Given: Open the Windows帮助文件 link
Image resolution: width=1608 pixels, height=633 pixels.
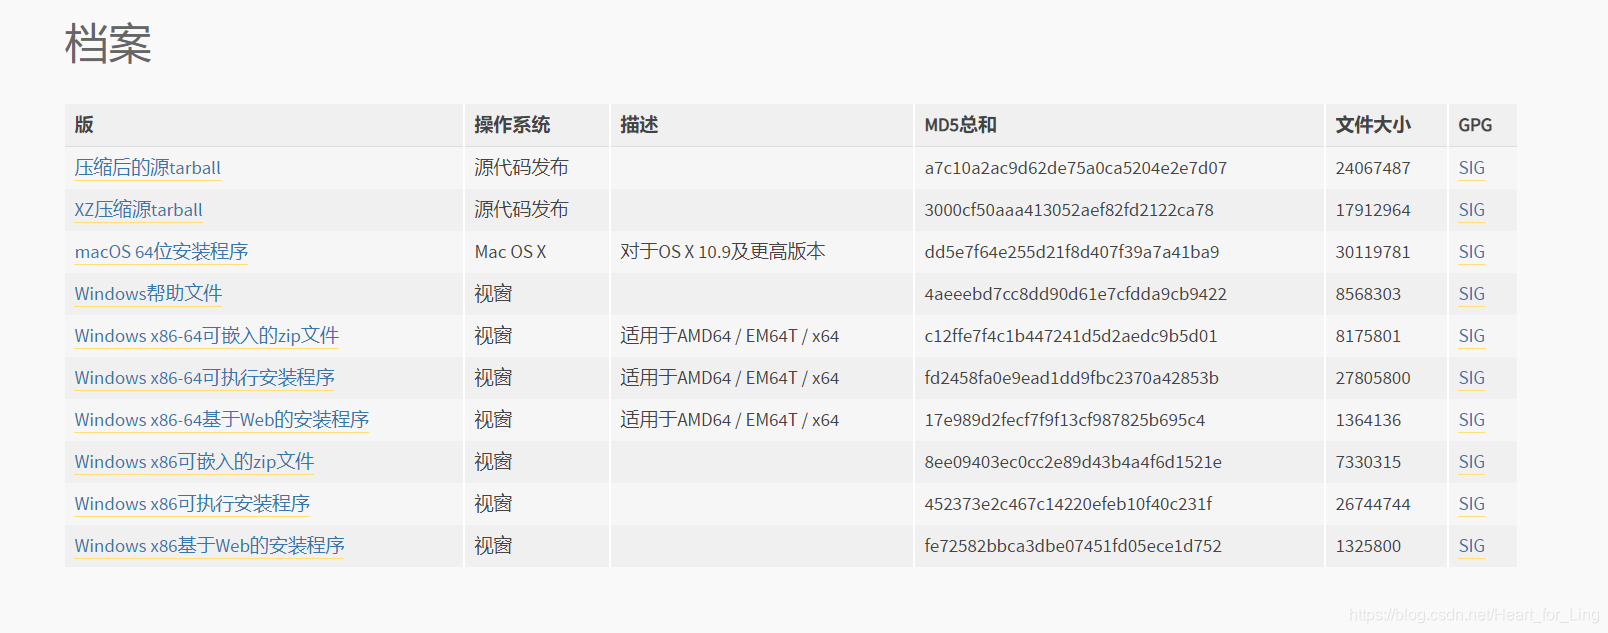Looking at the screenshot, I should tap(149, 294).
